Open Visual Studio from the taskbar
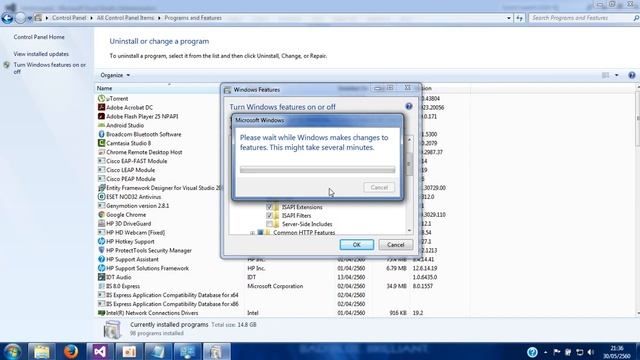The width and height of the screenshot is (640, 360). click(100, 351)
